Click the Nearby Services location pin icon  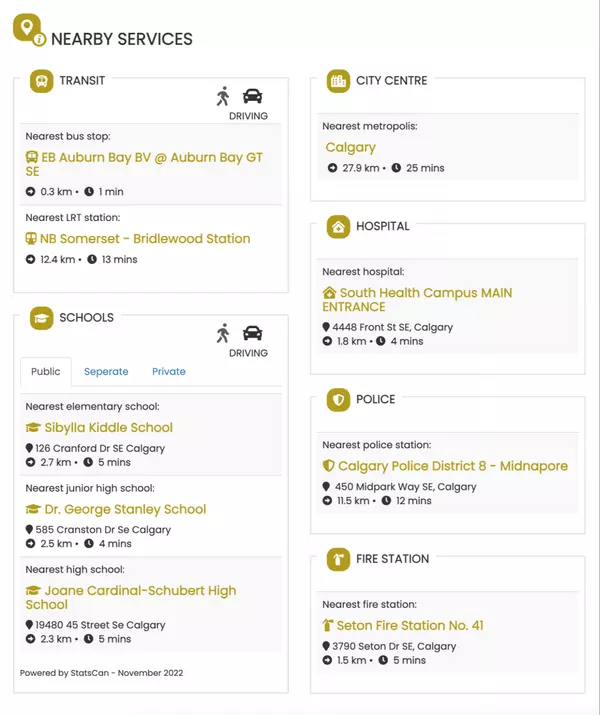click(29, 30)
